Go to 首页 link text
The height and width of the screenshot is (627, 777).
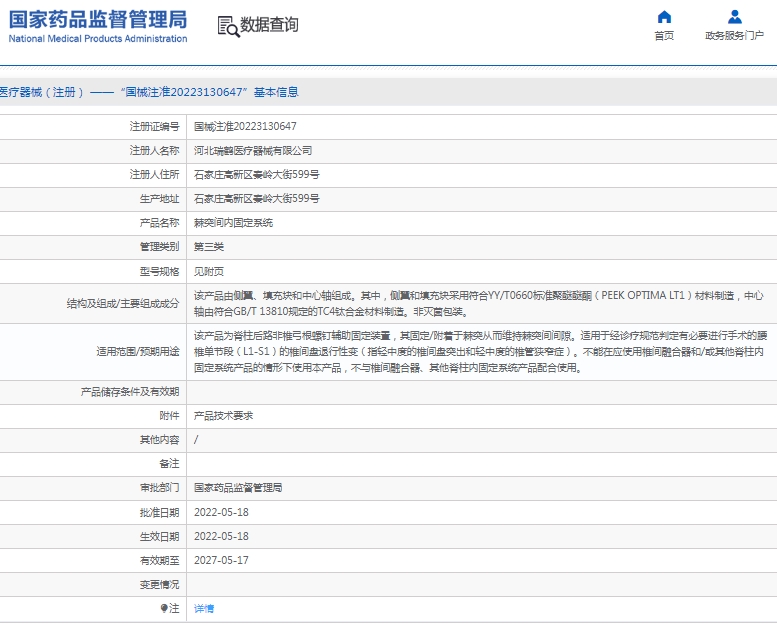point(664,36)
